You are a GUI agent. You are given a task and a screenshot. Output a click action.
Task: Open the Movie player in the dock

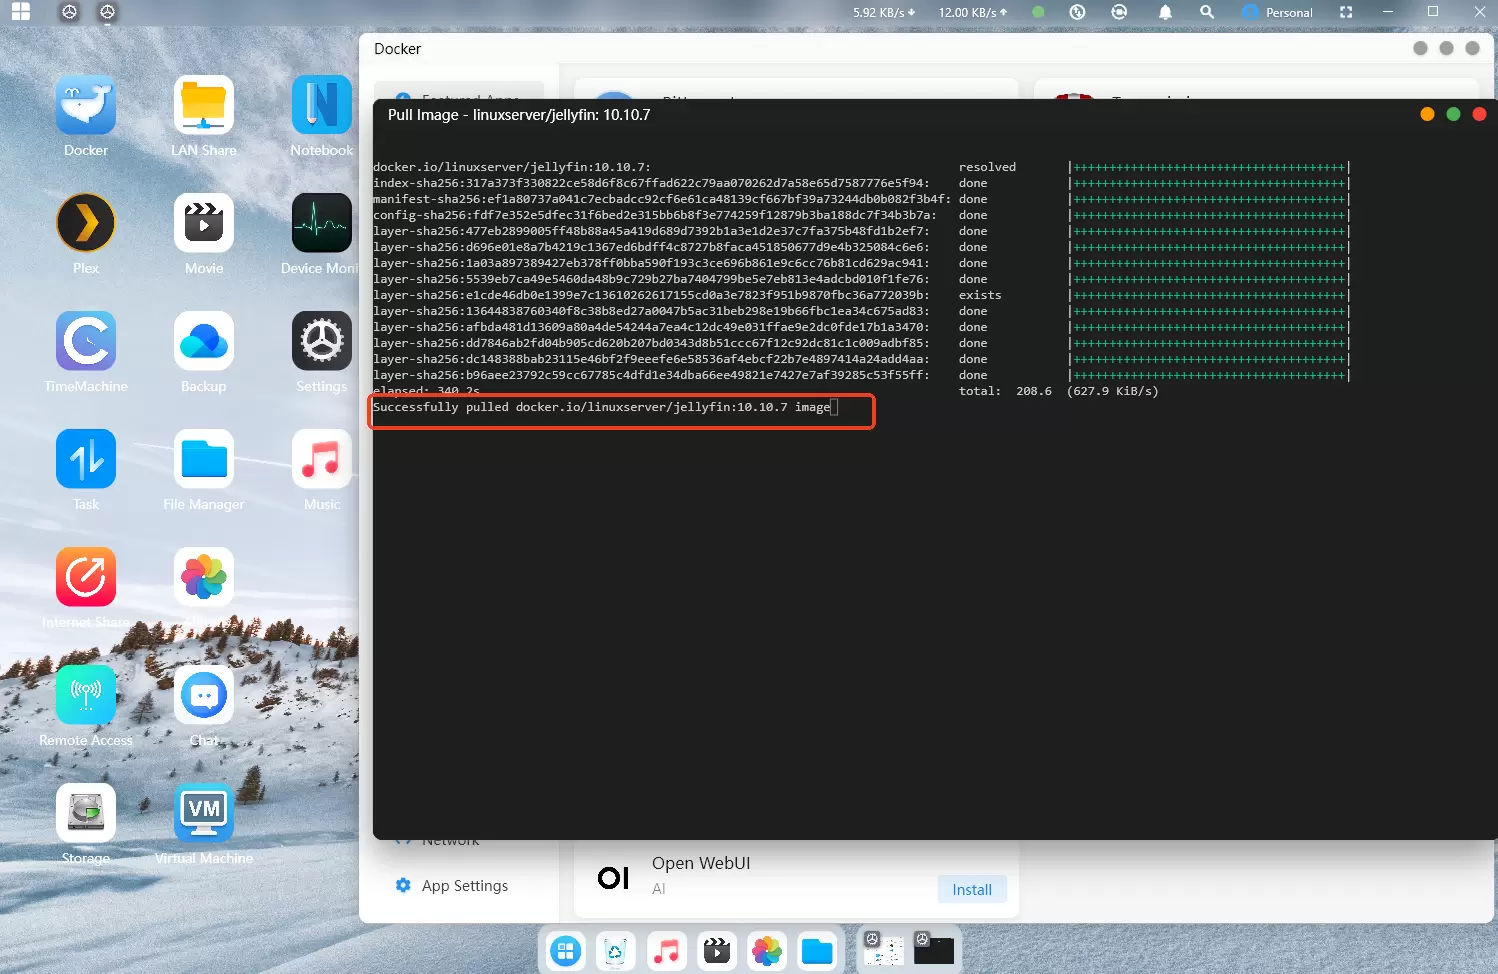717,951
